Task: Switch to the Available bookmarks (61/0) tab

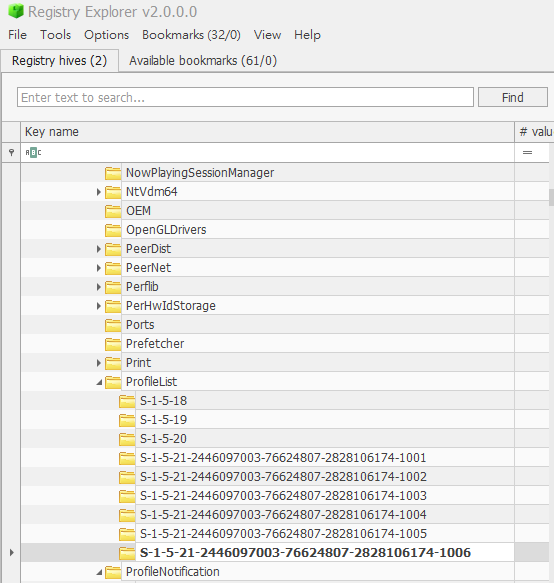Action: coord(203,61)
